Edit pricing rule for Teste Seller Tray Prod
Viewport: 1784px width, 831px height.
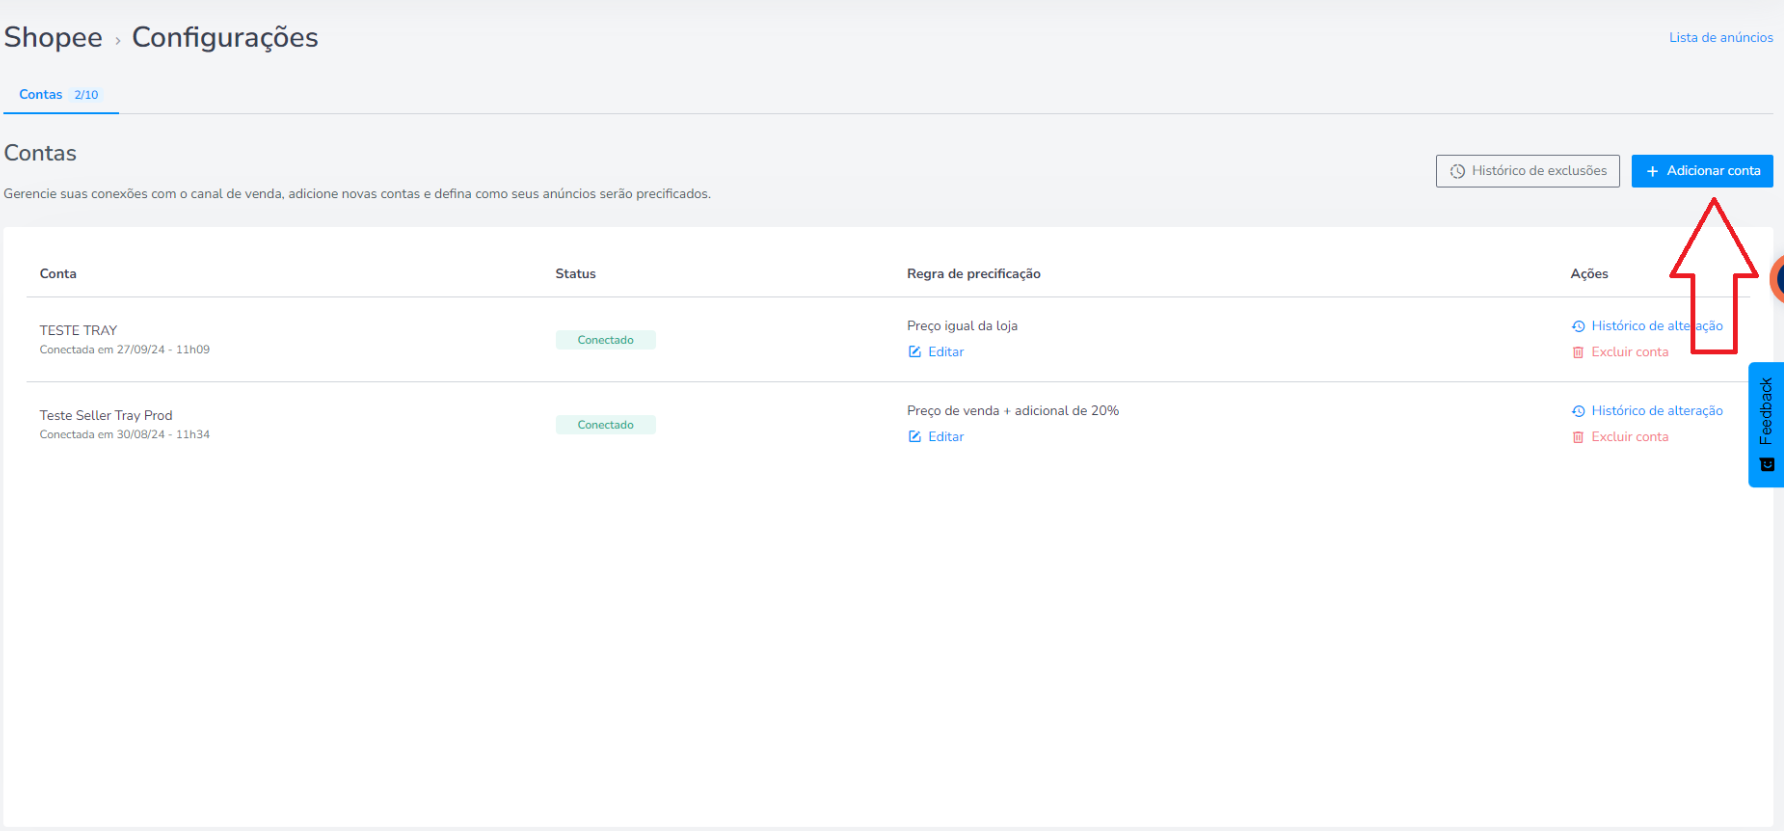[x=936, y=437]
